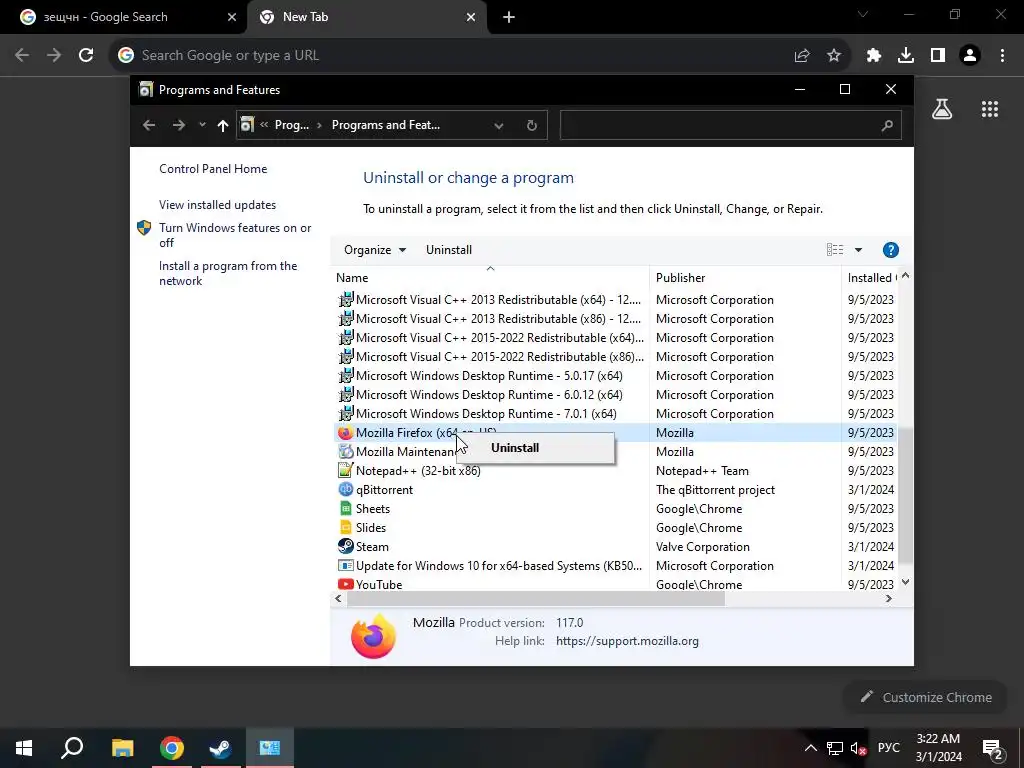The width and height of the screenshot is (1024, 768).
Task: Click the qBittorrent program icon
Action: coord(345,490)
